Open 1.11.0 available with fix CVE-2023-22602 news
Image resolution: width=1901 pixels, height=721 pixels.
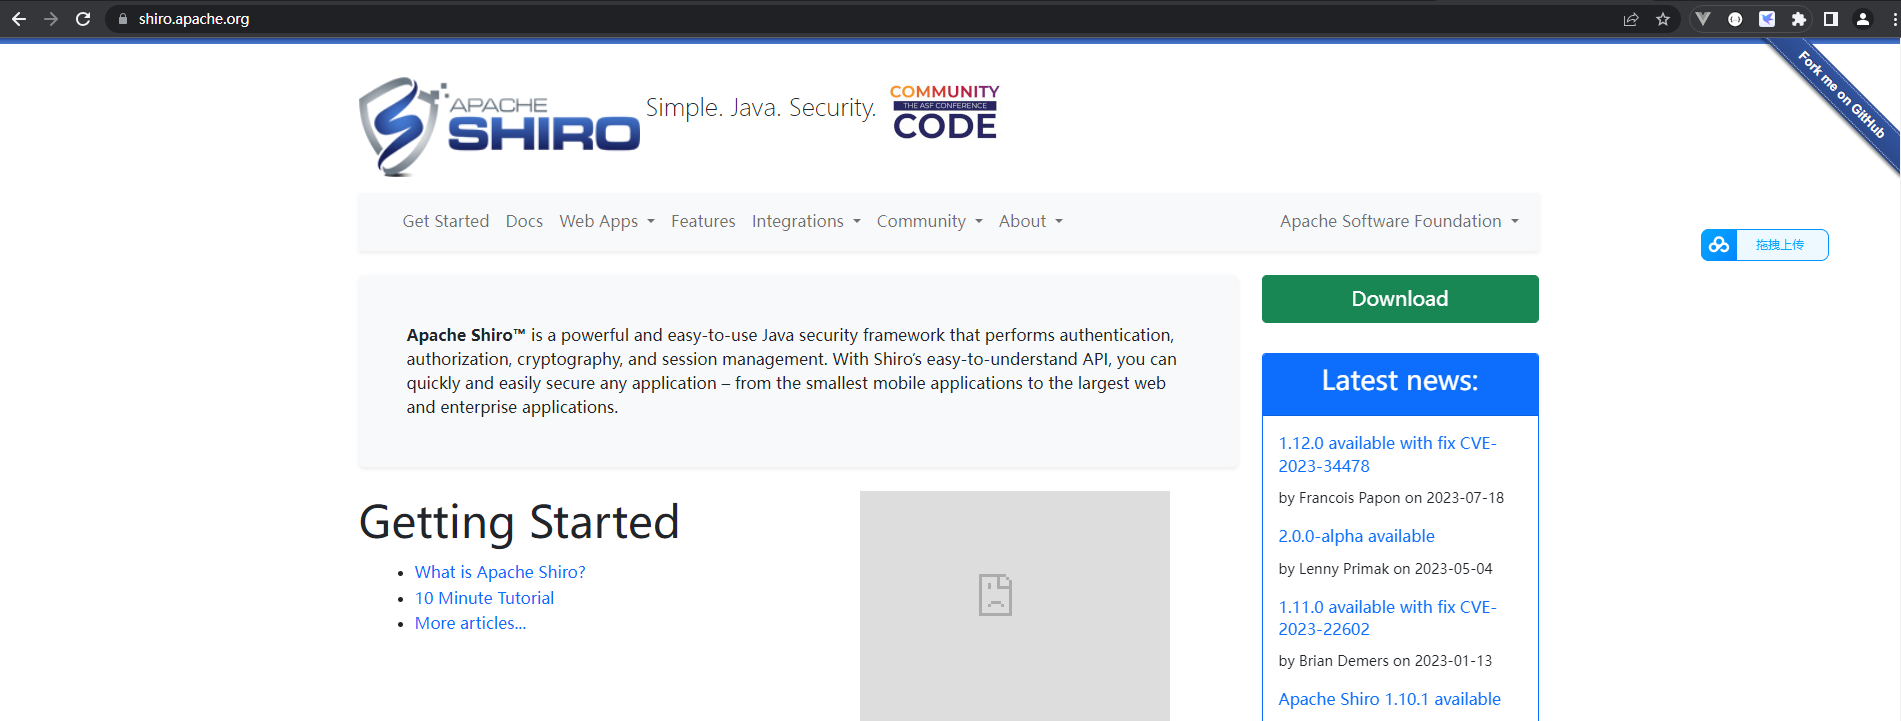[x=1387, y=618]
